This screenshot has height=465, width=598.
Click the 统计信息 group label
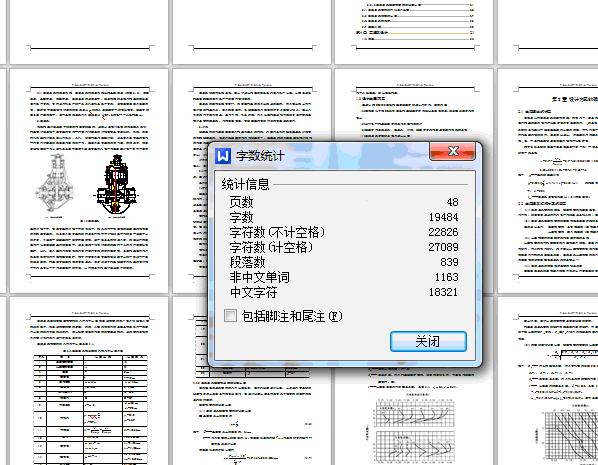(245, 184)
